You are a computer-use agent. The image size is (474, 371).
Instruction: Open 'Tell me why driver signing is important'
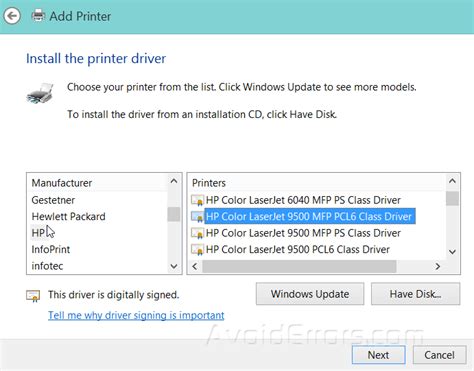click(136, 315)
